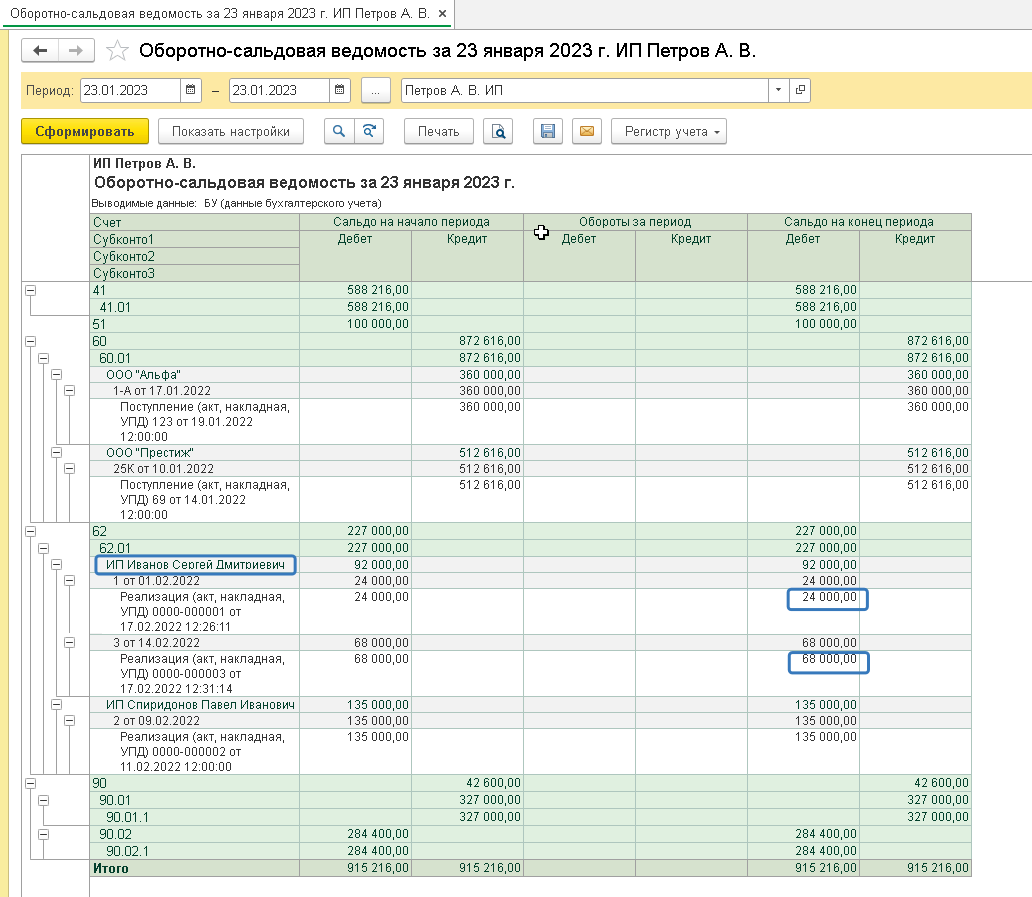Add report to favorites with star icon
Screen dimensions: 1032x897
pyautogui.click(x=117, y=51)
